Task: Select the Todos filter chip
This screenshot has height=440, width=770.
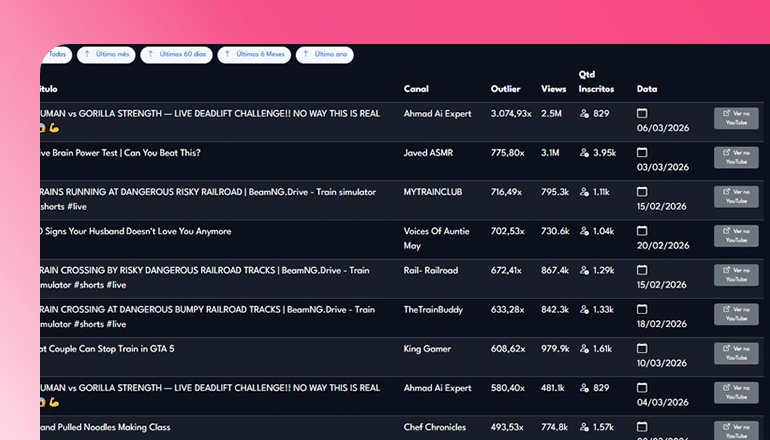Action: coord(57,55)
